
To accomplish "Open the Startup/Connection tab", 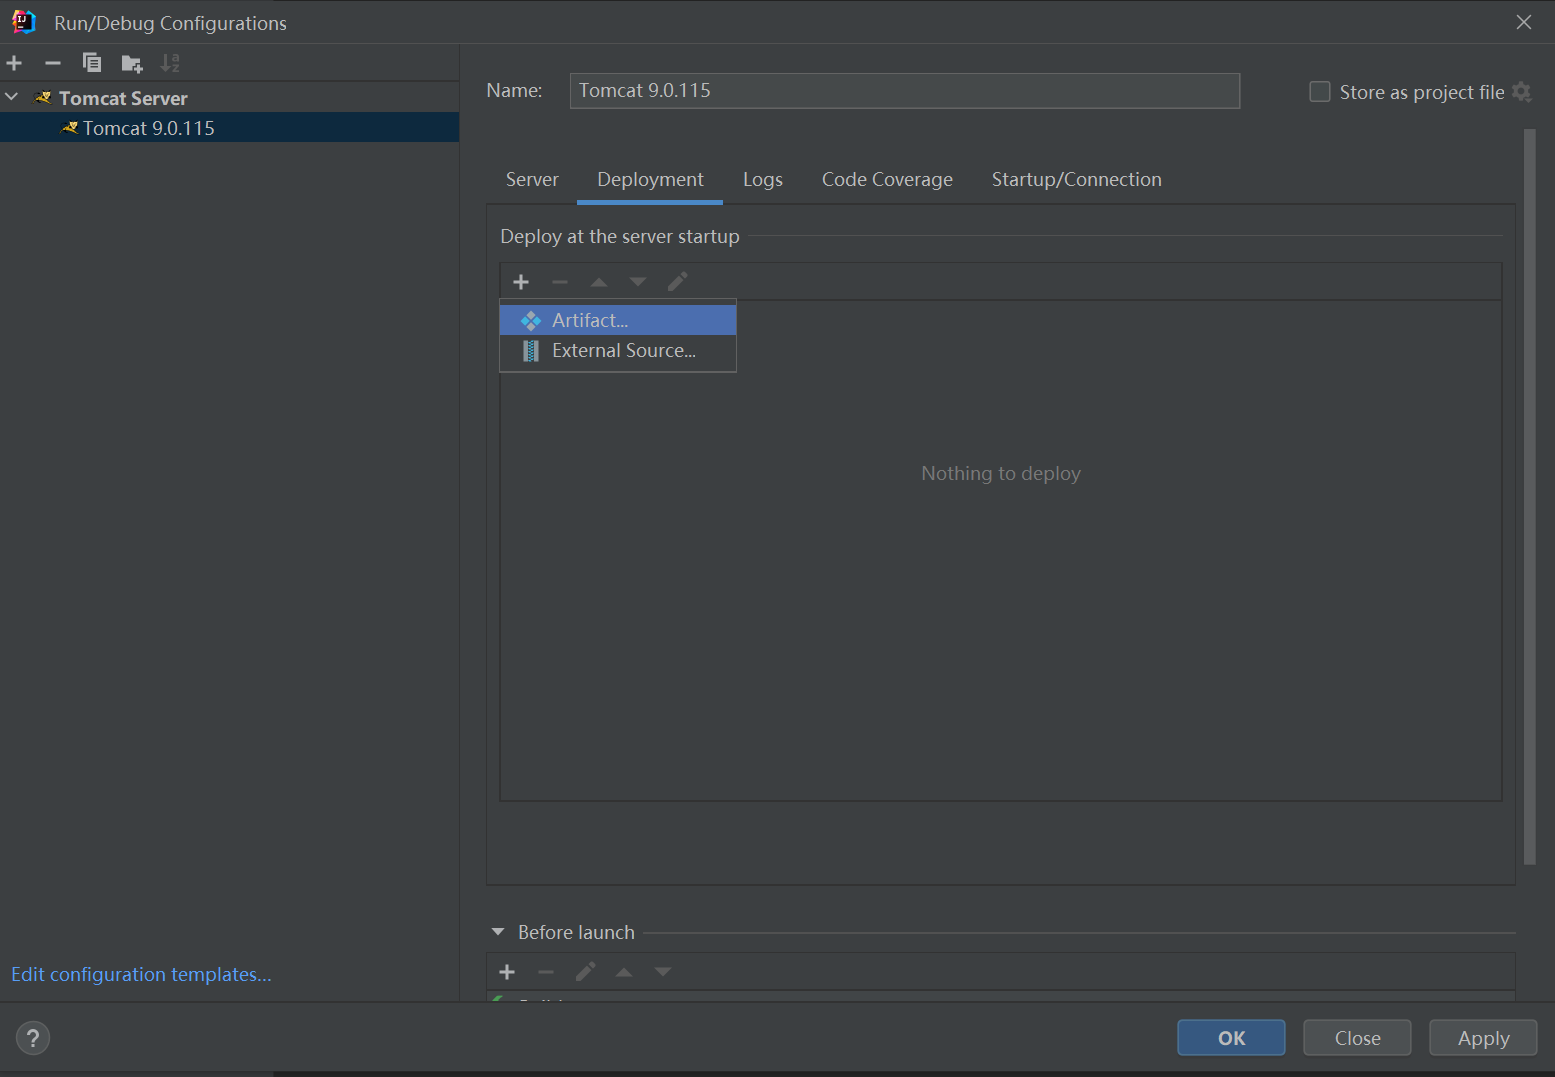I will click(1076, 180).
